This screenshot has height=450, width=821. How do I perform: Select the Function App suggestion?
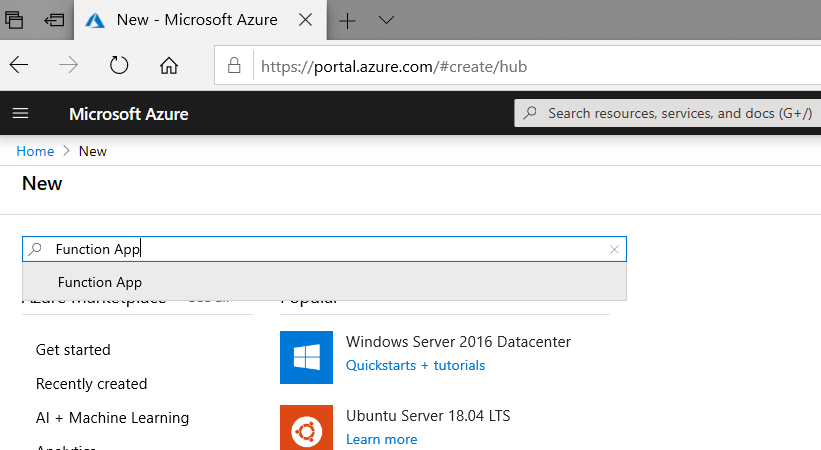pos(324,282)
